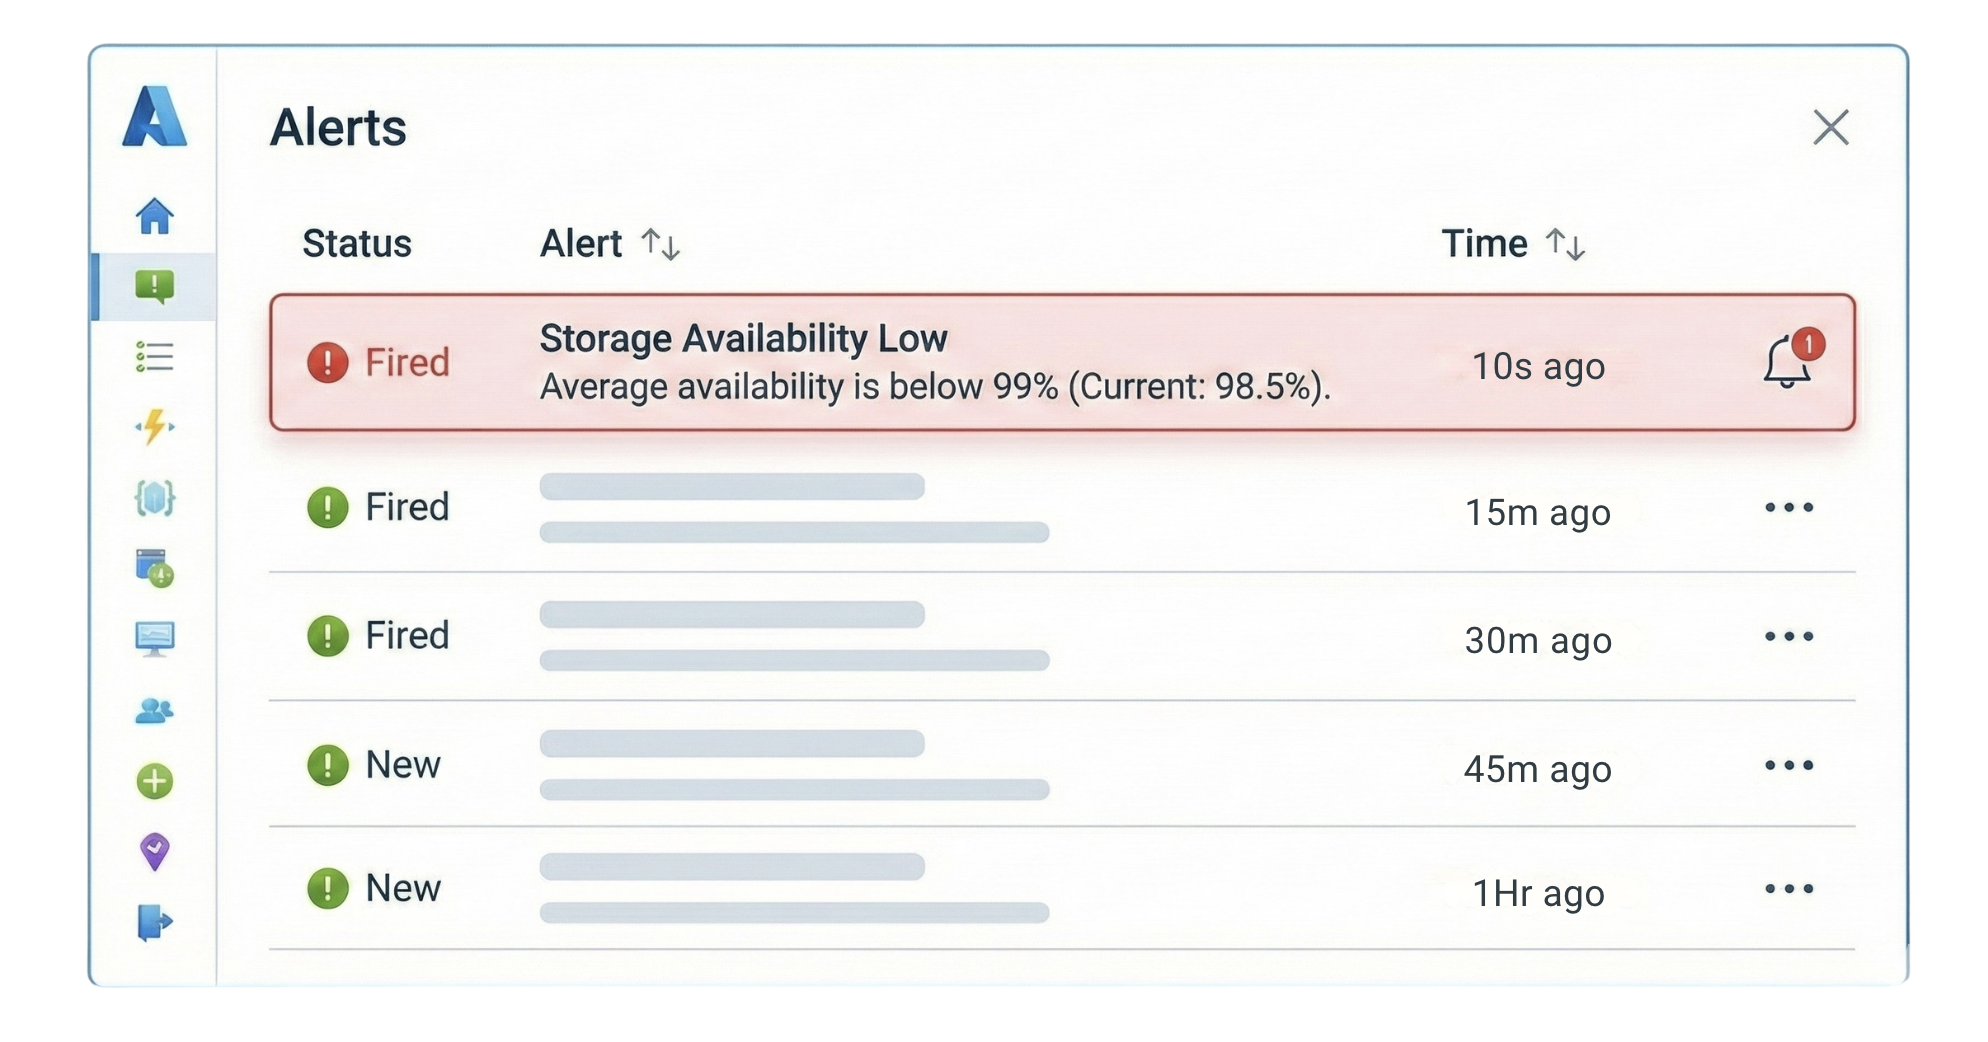Select the lightning bolt icon
The height and width of the screenshot is (1042, 1988).
155,426
